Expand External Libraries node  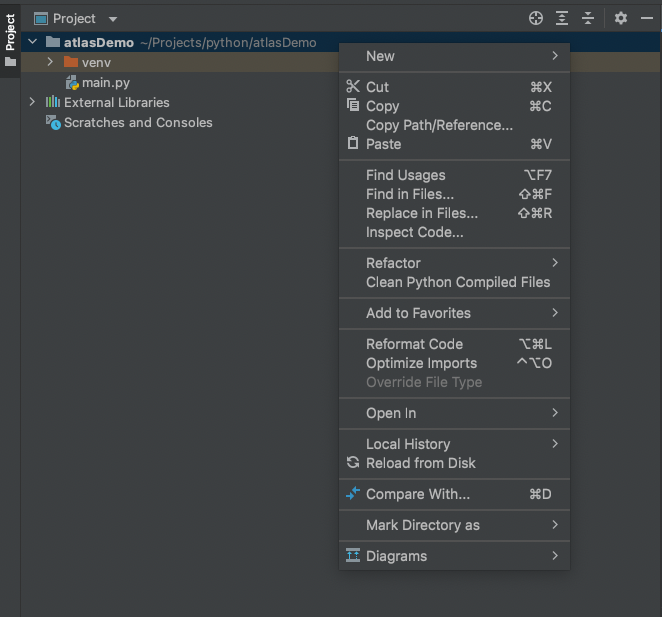[x=32, y=102]
